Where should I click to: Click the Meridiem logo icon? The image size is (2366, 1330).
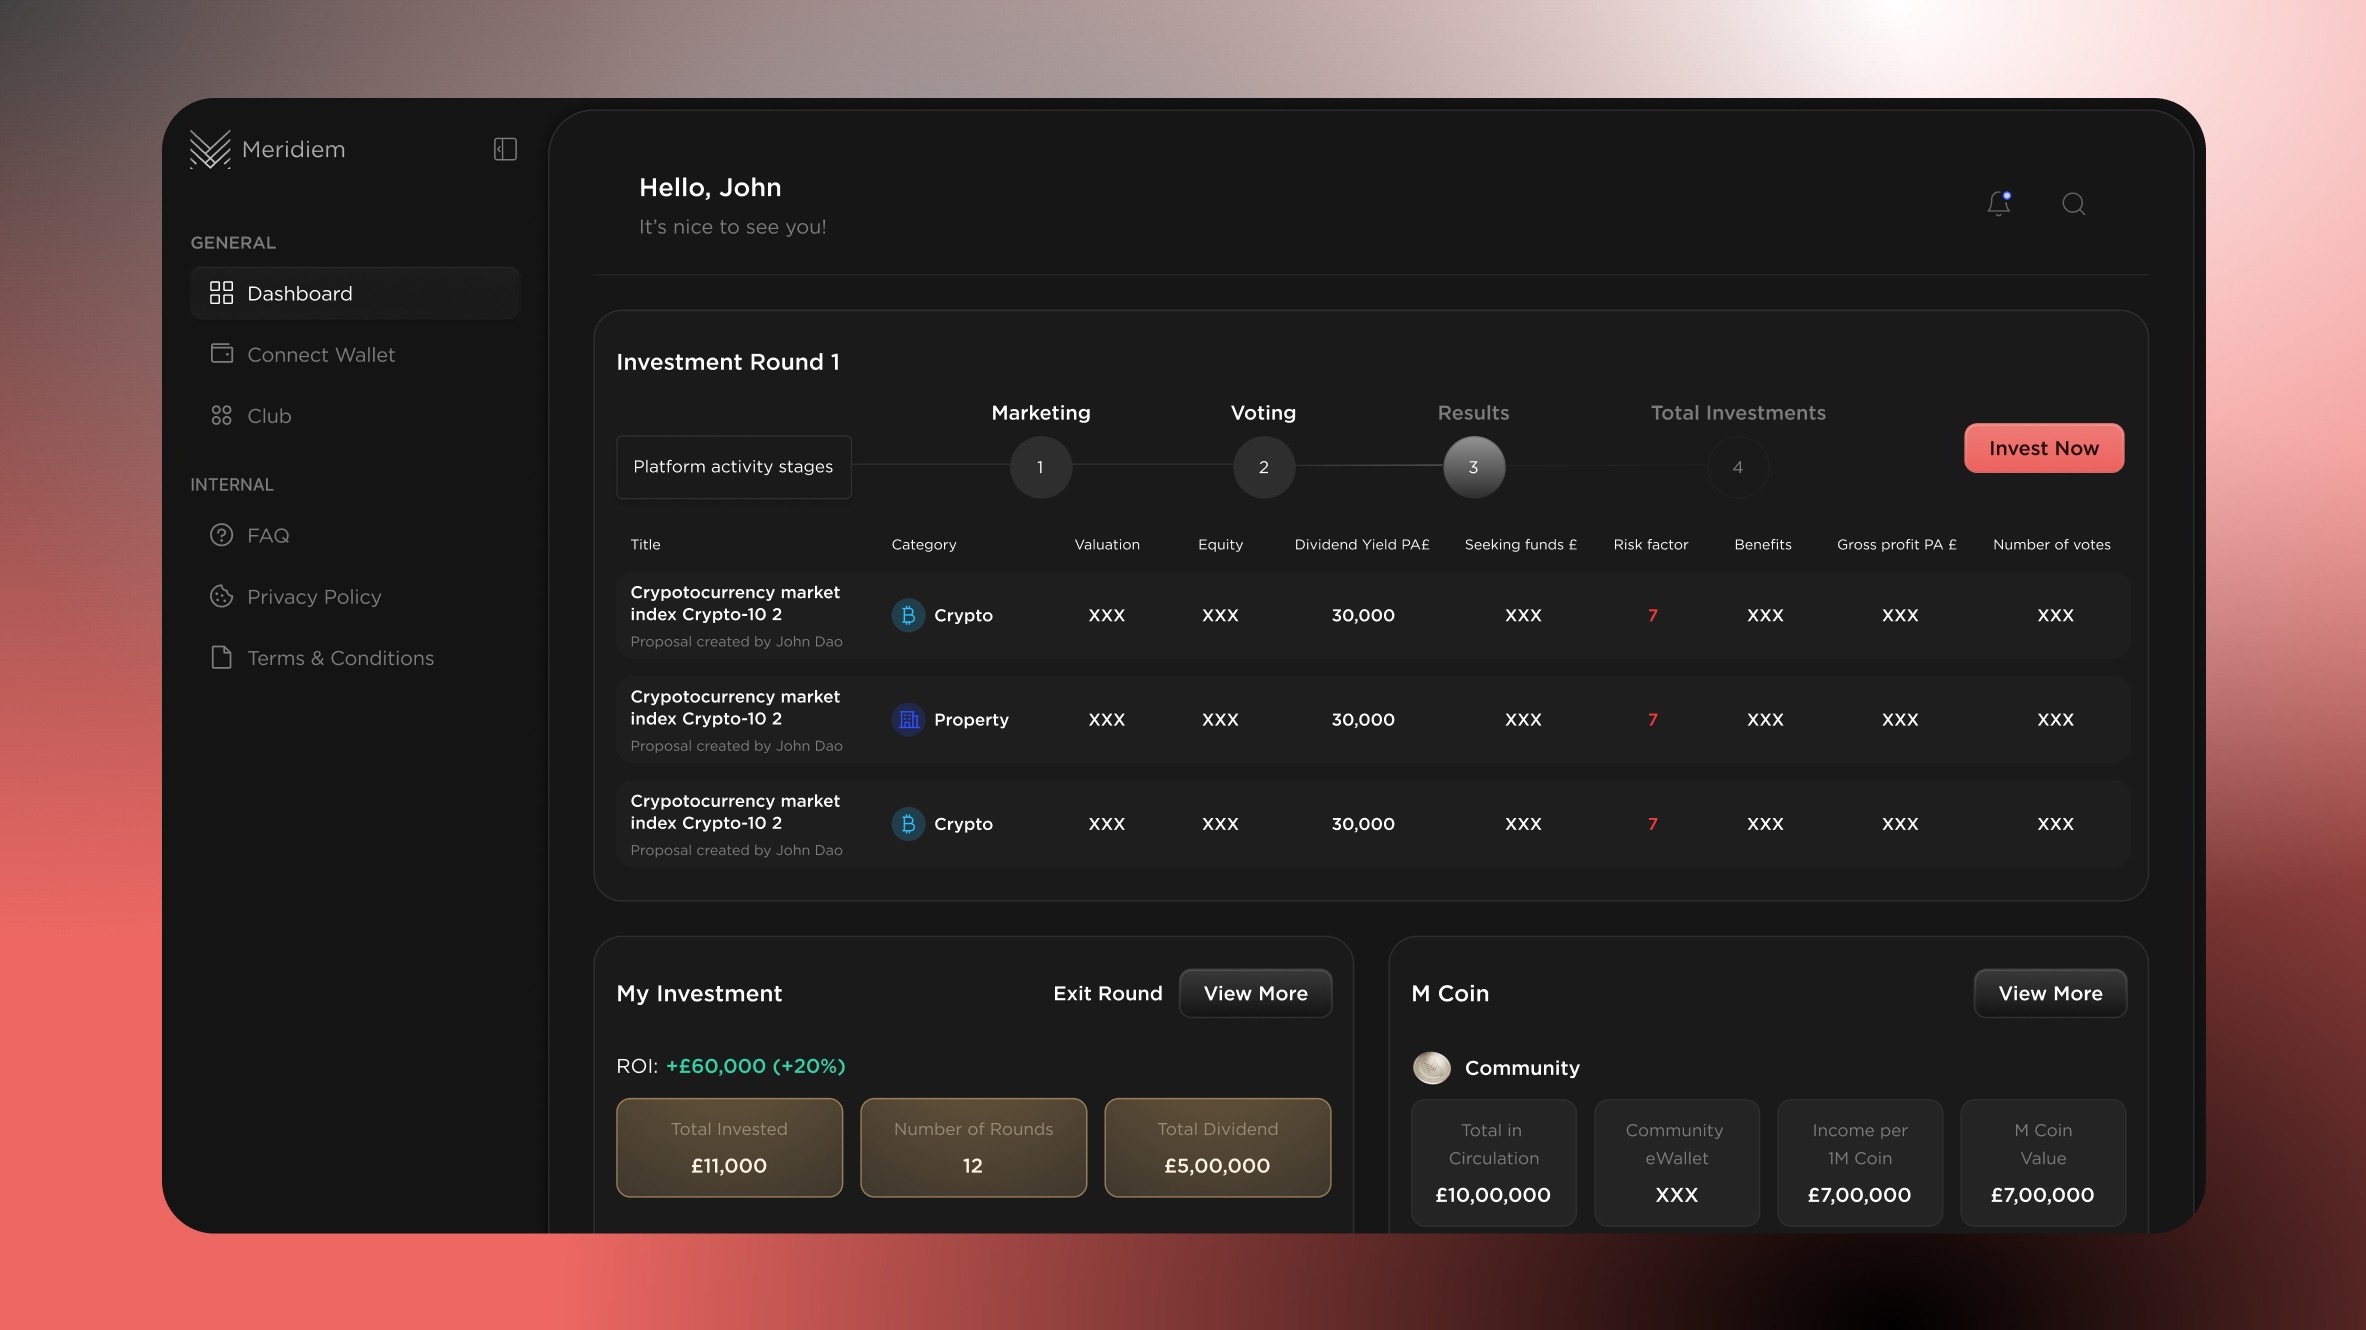point(210,149)
